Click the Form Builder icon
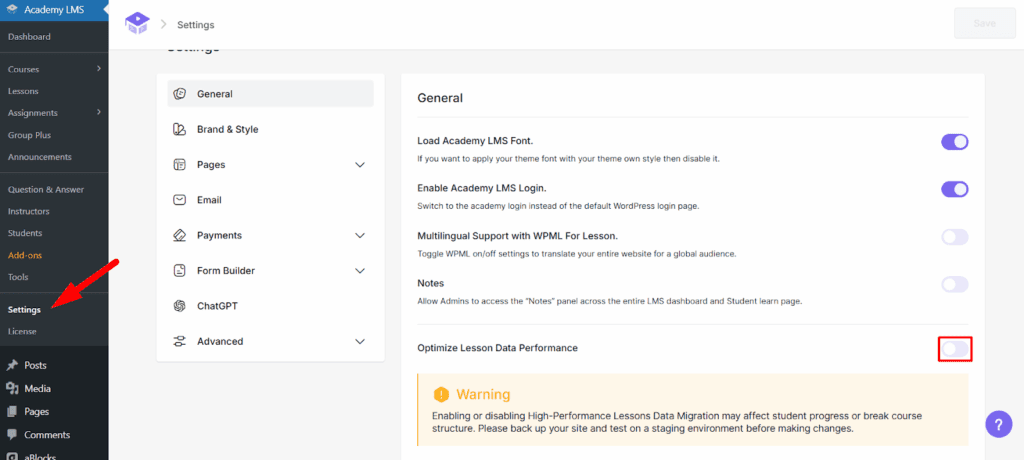 pos(180,271)
